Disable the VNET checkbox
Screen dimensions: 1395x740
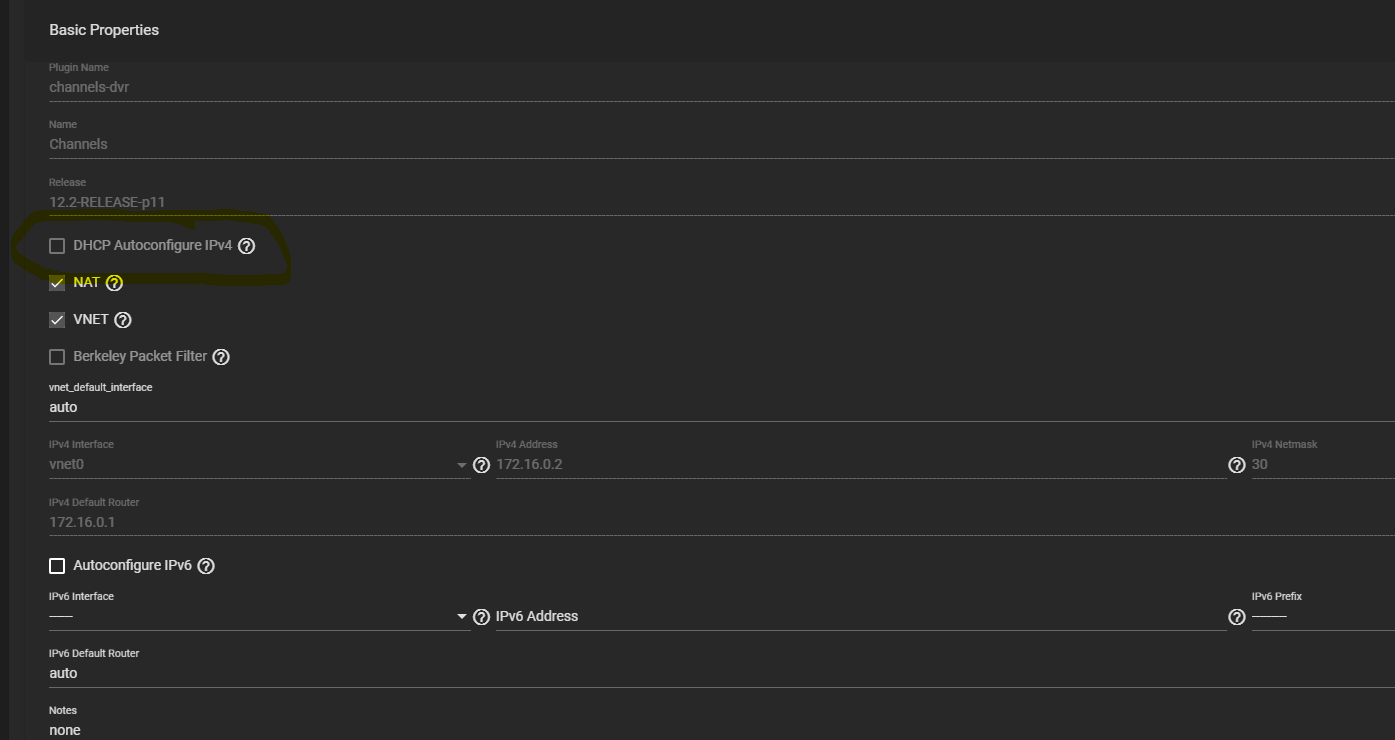coord(57,320)
